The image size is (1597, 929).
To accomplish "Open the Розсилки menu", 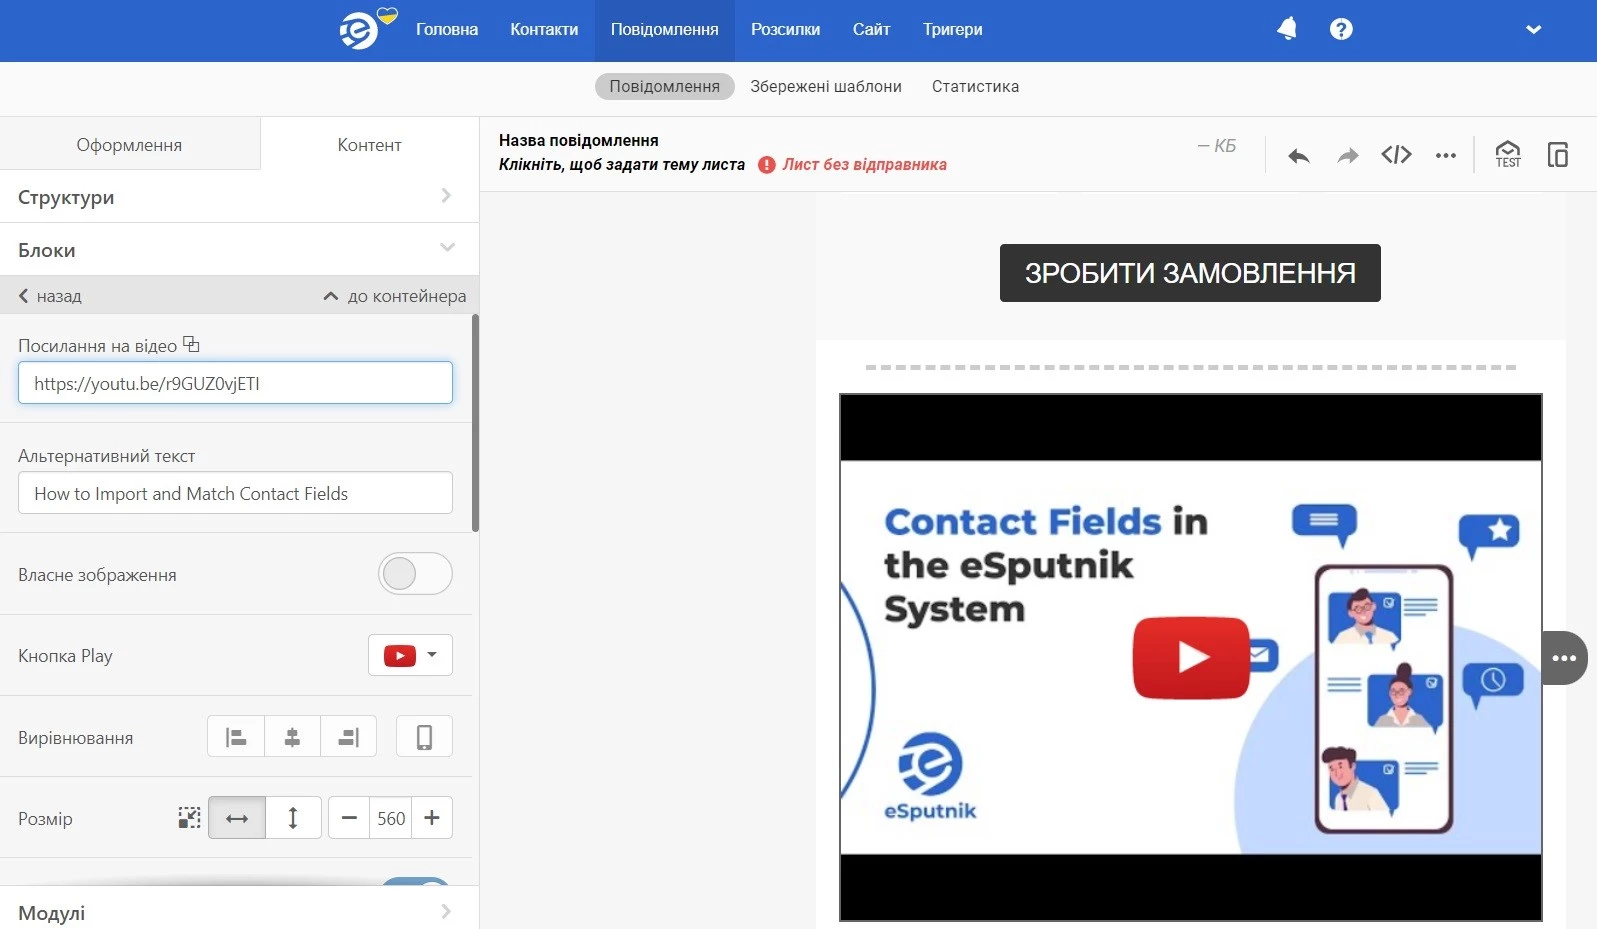I will click(x=786, y=30).
